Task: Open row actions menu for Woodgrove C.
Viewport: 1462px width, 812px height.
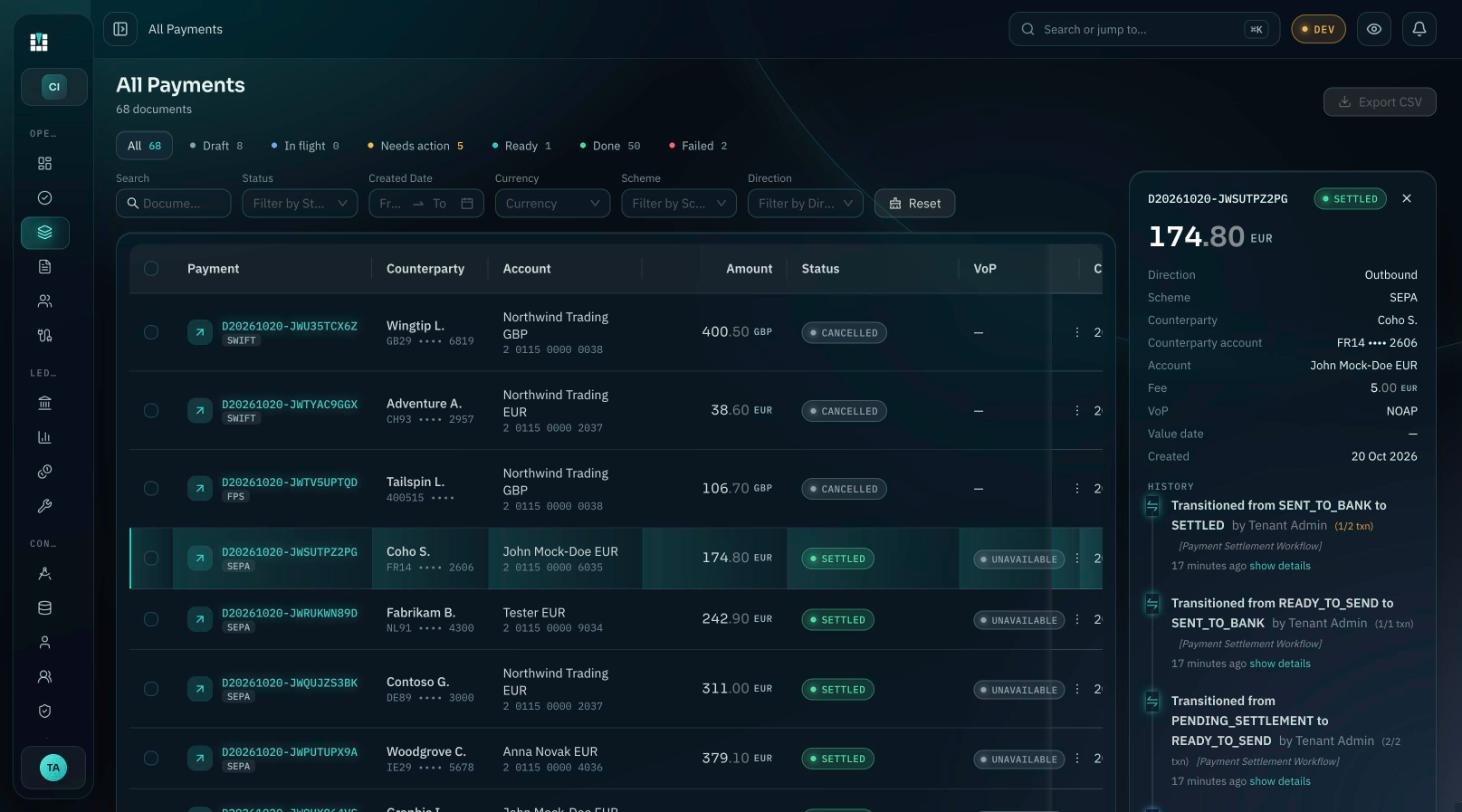Action: (1077, 758)
